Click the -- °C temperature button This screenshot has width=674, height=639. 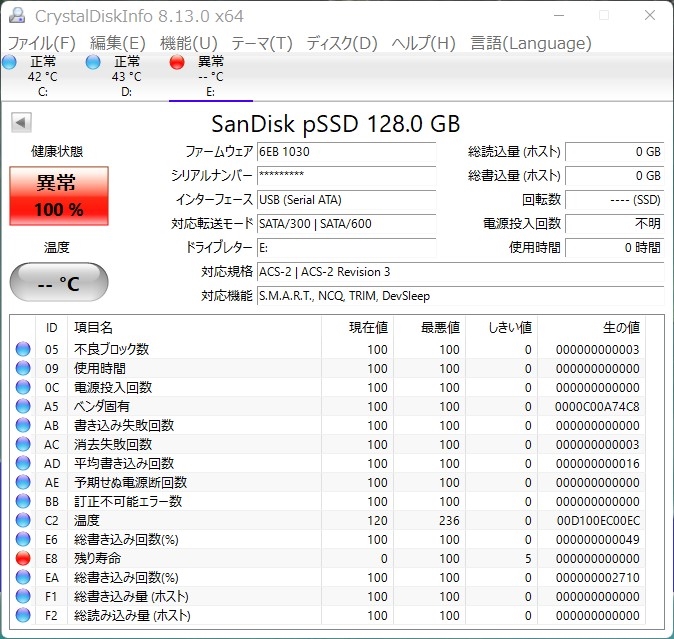pos(59,282)
